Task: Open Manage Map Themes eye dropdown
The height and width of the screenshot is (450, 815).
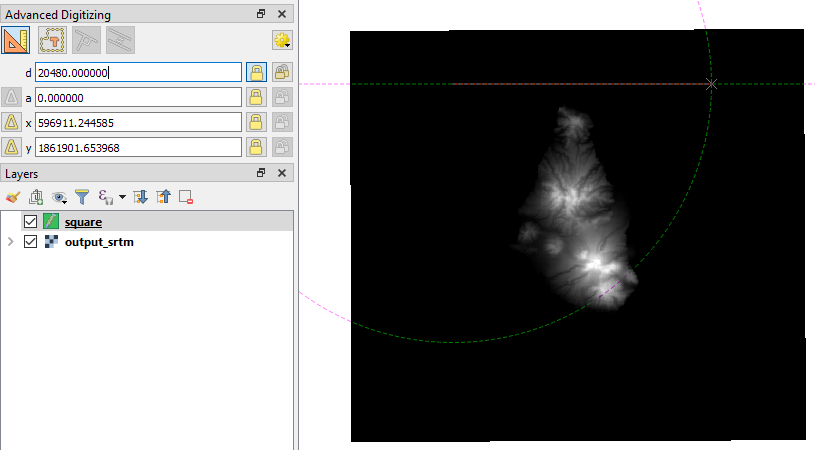Action: point(61,197)
